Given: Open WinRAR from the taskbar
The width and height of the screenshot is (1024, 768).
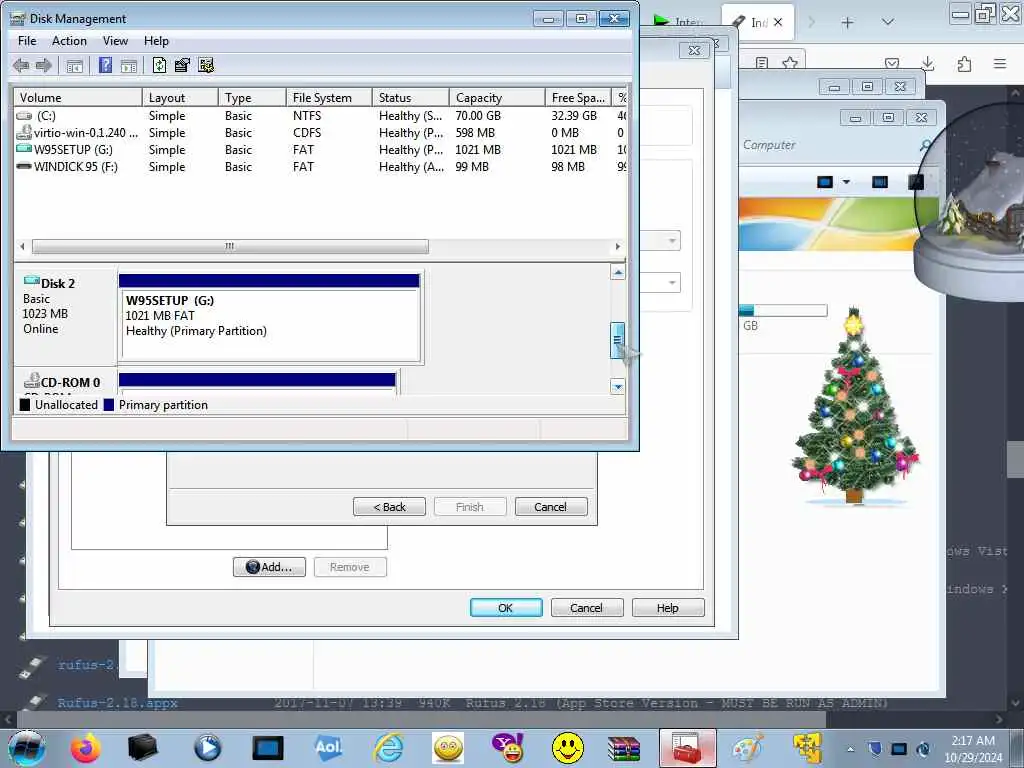Looking at the screenshot, I should point(624,748).
